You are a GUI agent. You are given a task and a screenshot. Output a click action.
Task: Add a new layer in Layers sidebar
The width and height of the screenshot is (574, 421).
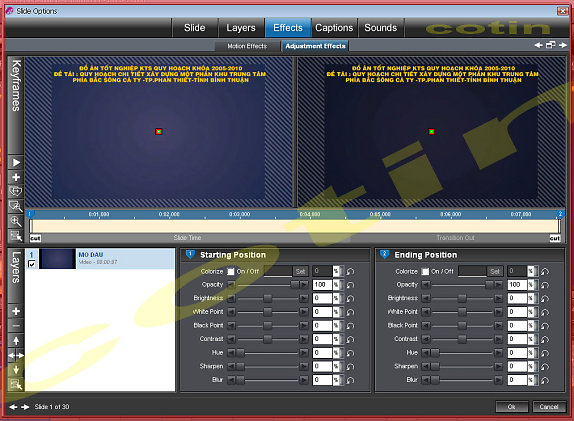coord(16,311)
